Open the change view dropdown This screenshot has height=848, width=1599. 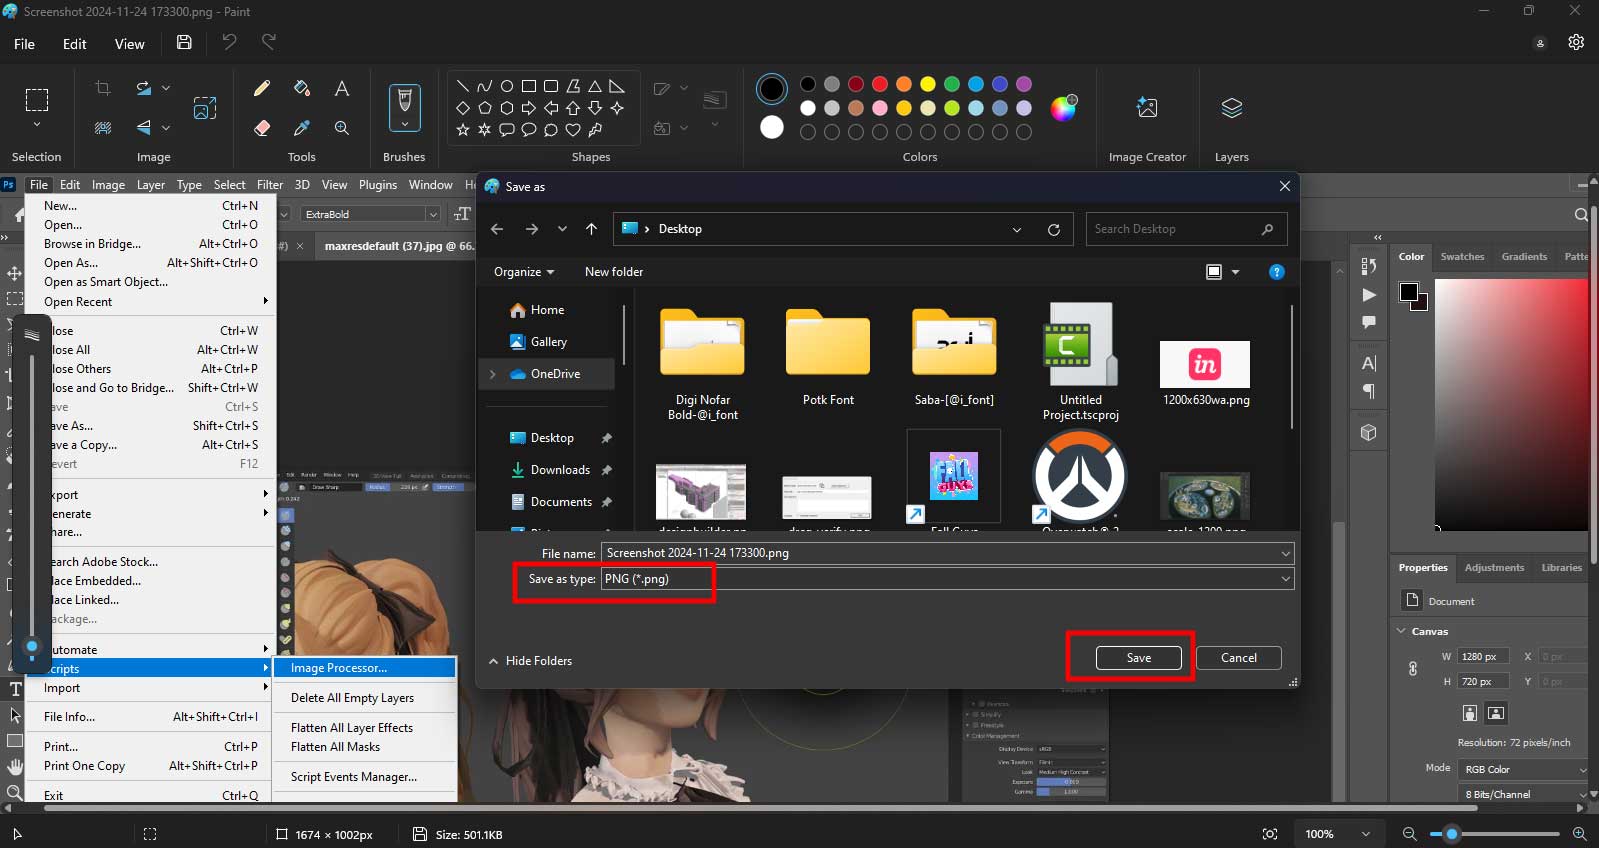pos(1235,272)
